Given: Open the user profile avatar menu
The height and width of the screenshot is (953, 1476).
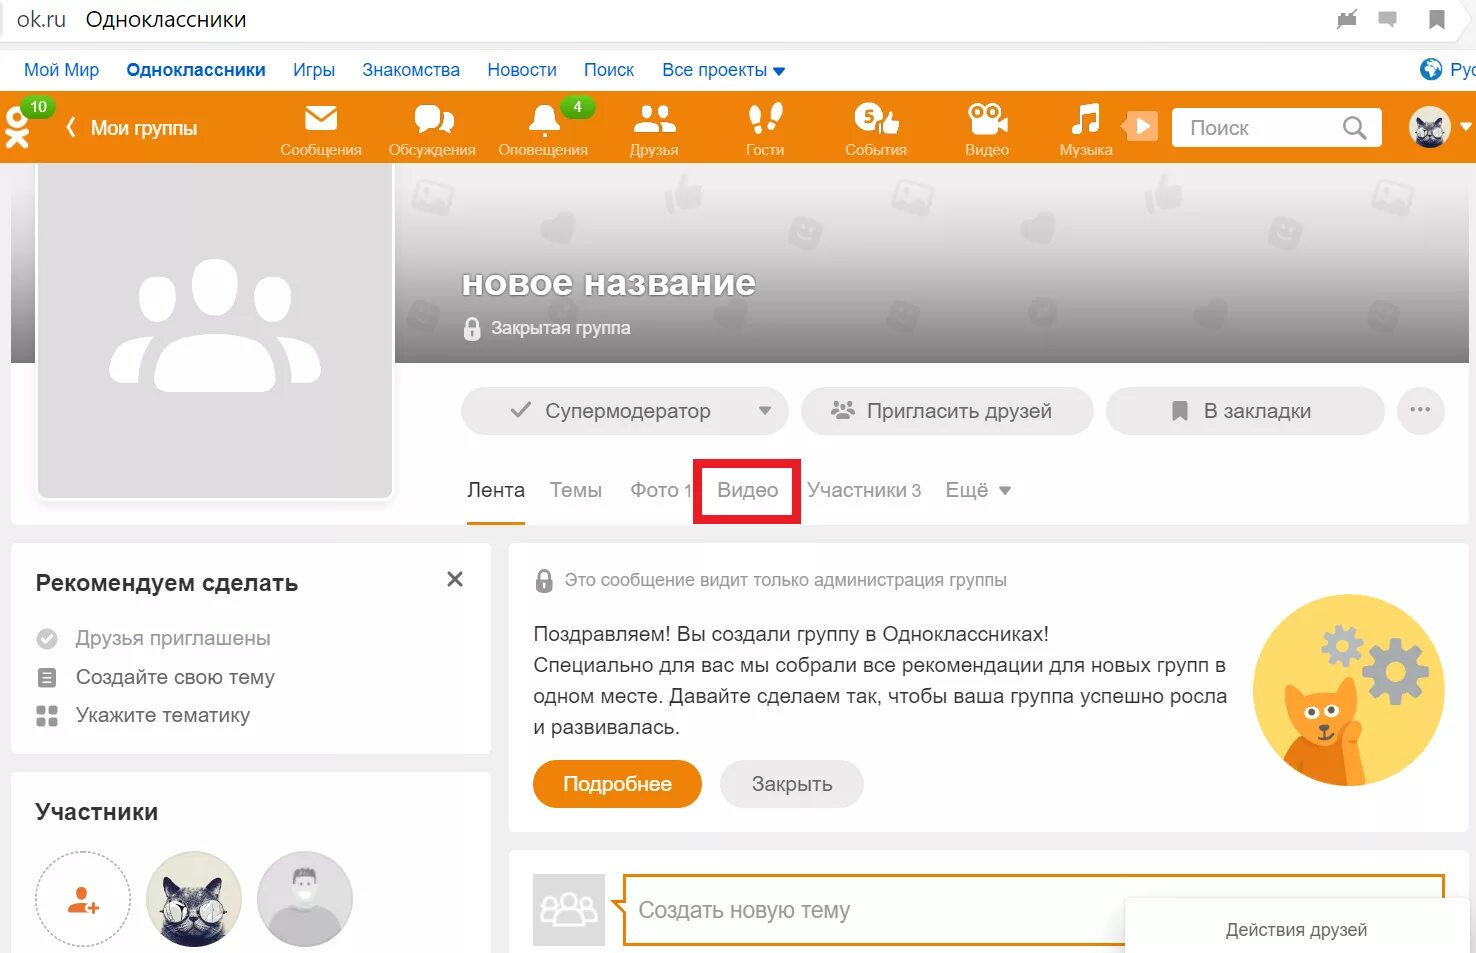Looking at the screenshot, I should pos(1430,128).
